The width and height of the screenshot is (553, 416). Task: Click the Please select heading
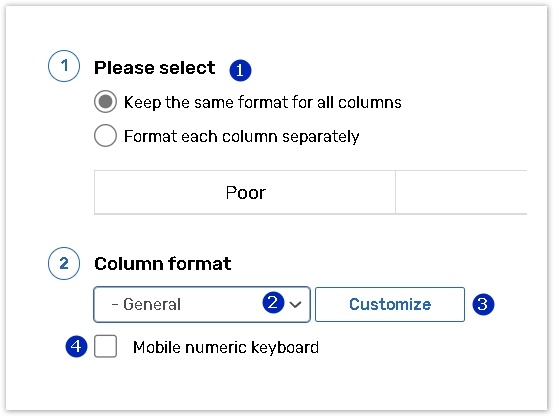(154, 68)
